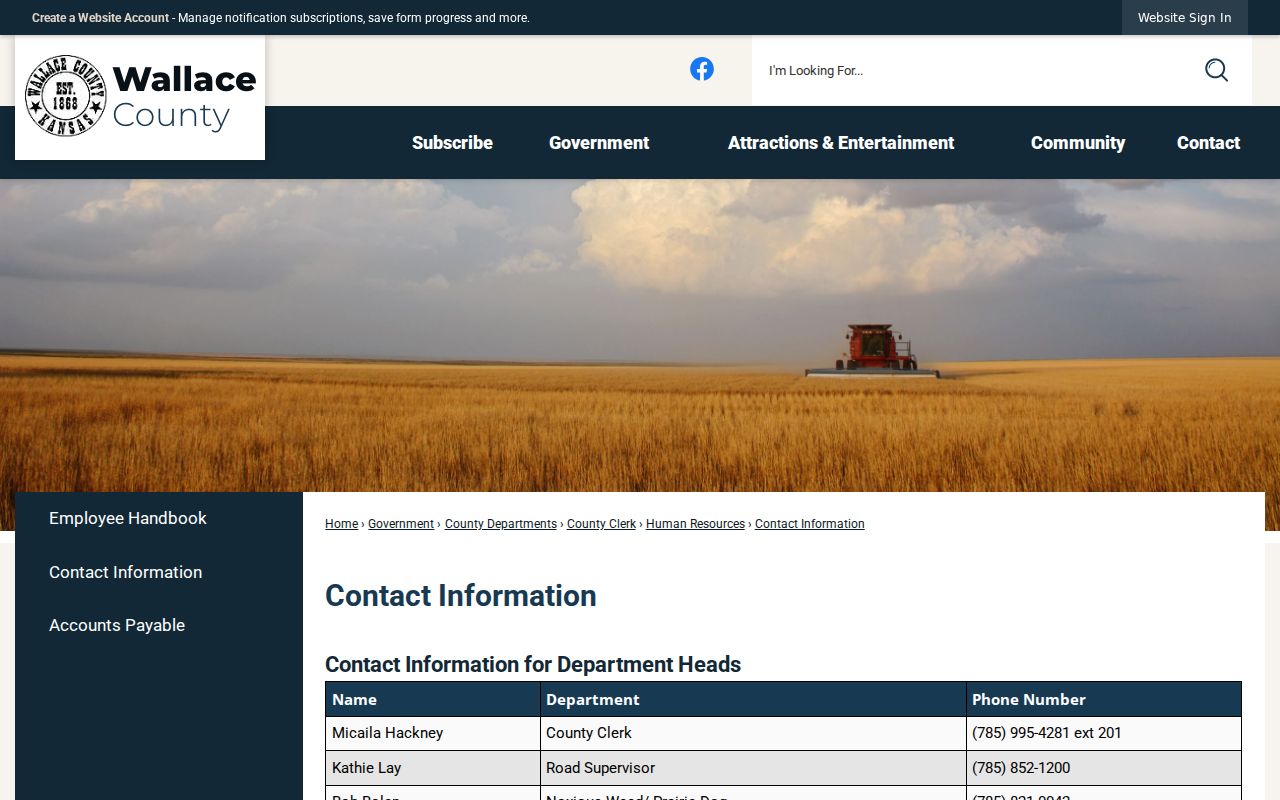
Task: Open the Subscribe menu
Action: pos(452,143)
